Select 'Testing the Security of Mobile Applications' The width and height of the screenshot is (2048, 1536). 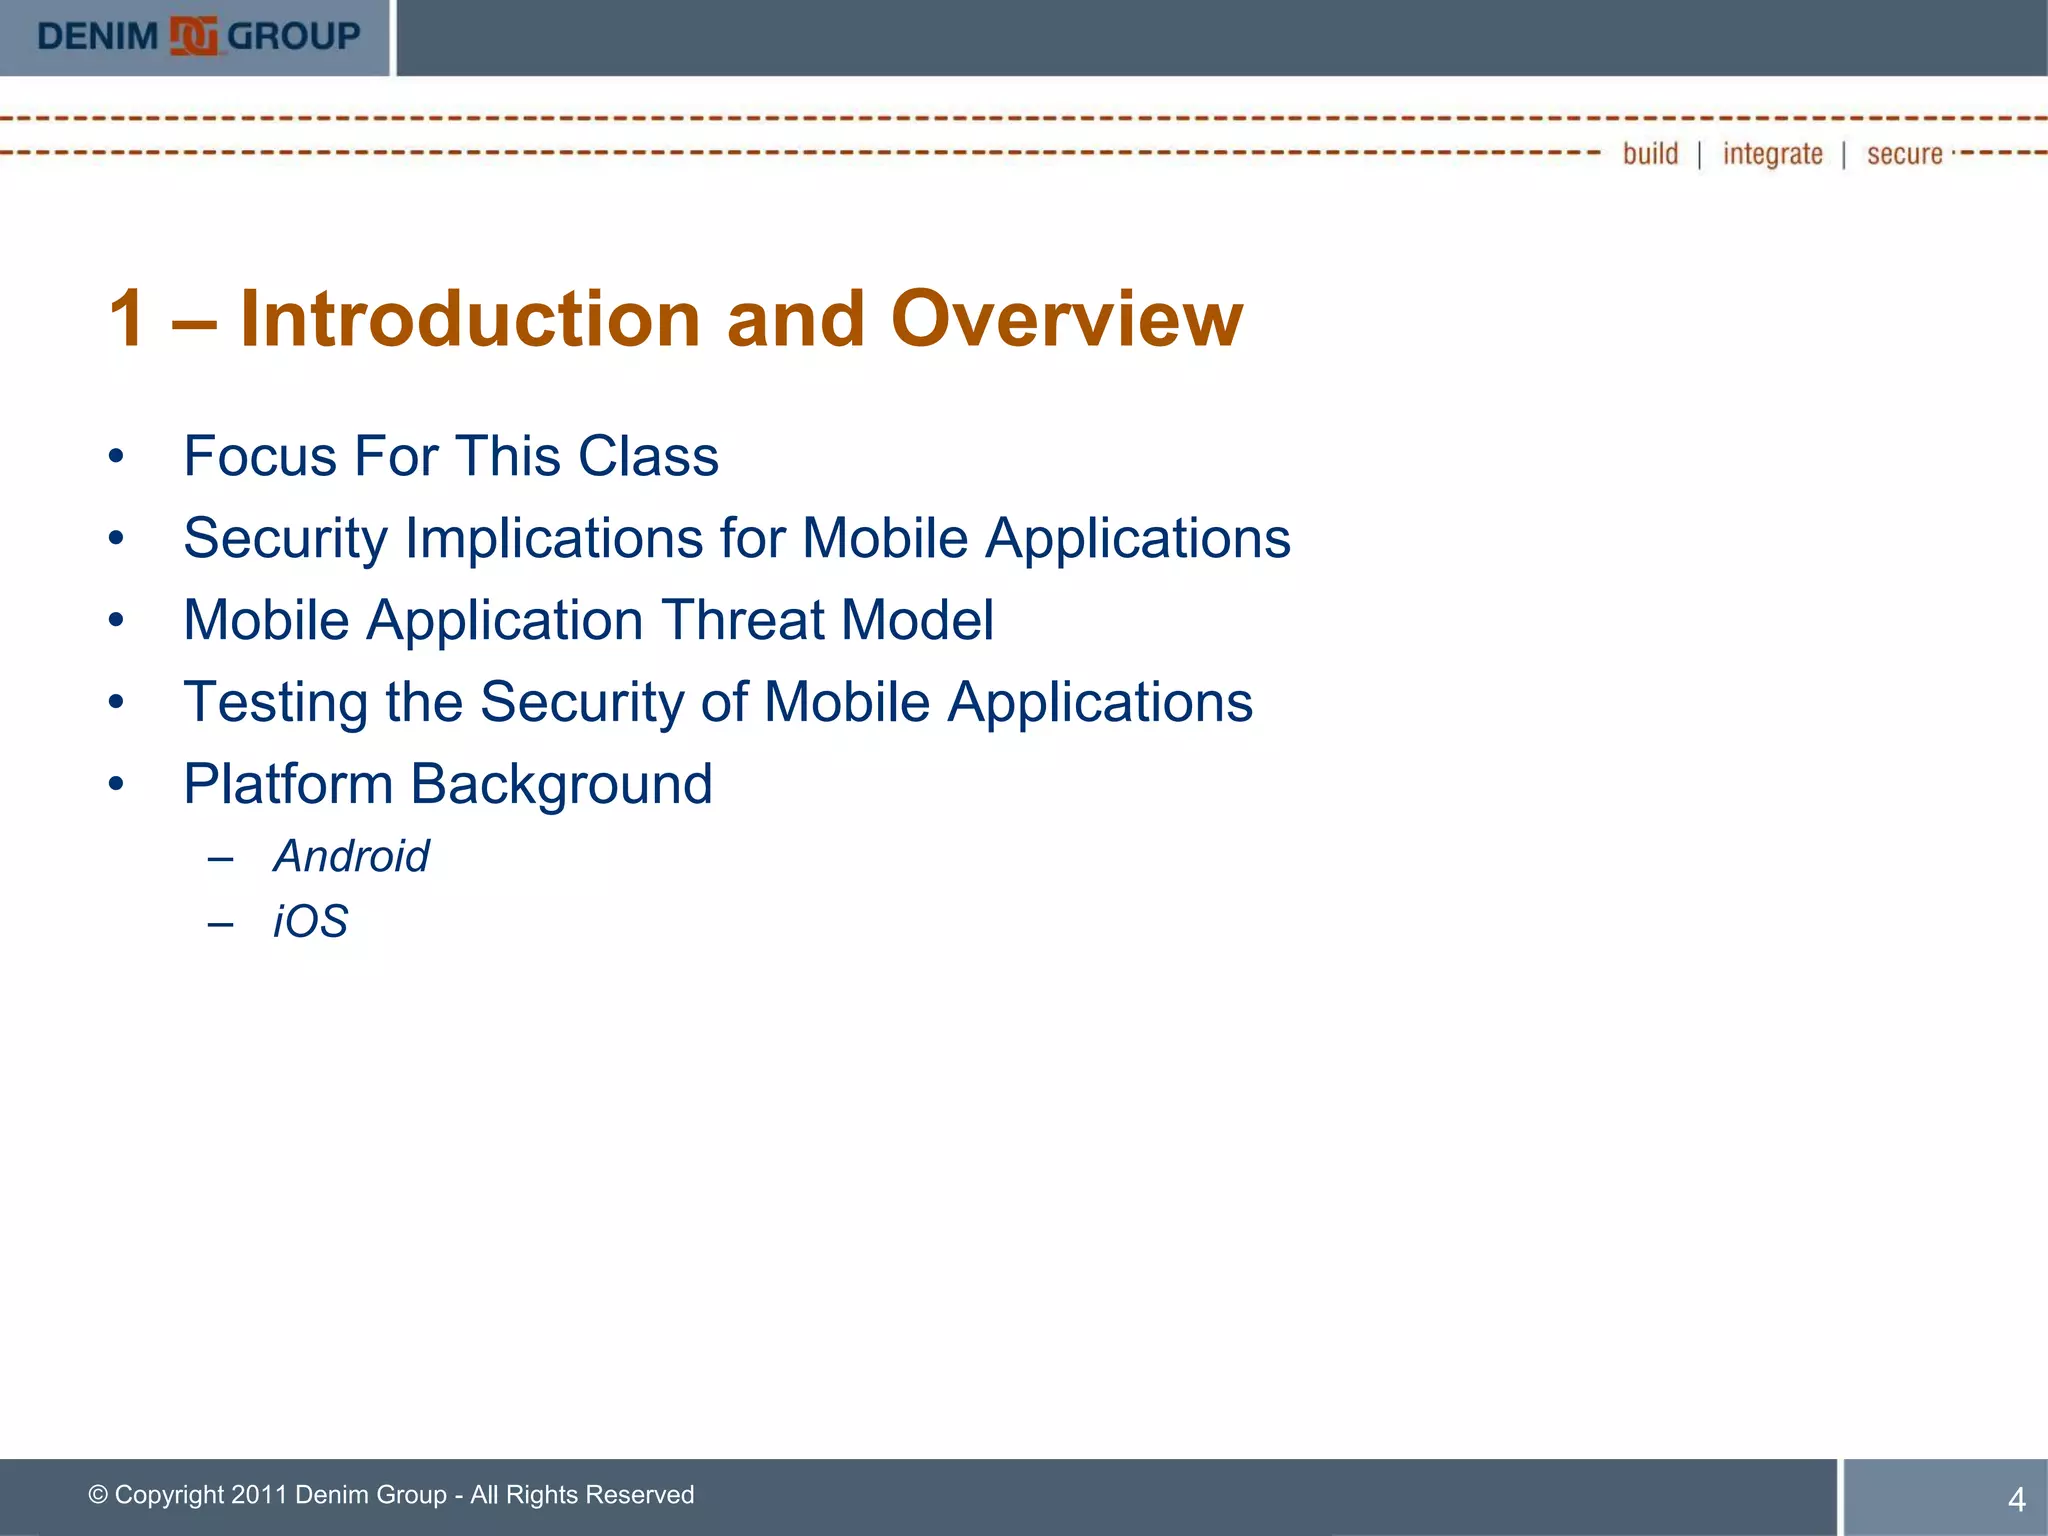(x=717, y=702)
